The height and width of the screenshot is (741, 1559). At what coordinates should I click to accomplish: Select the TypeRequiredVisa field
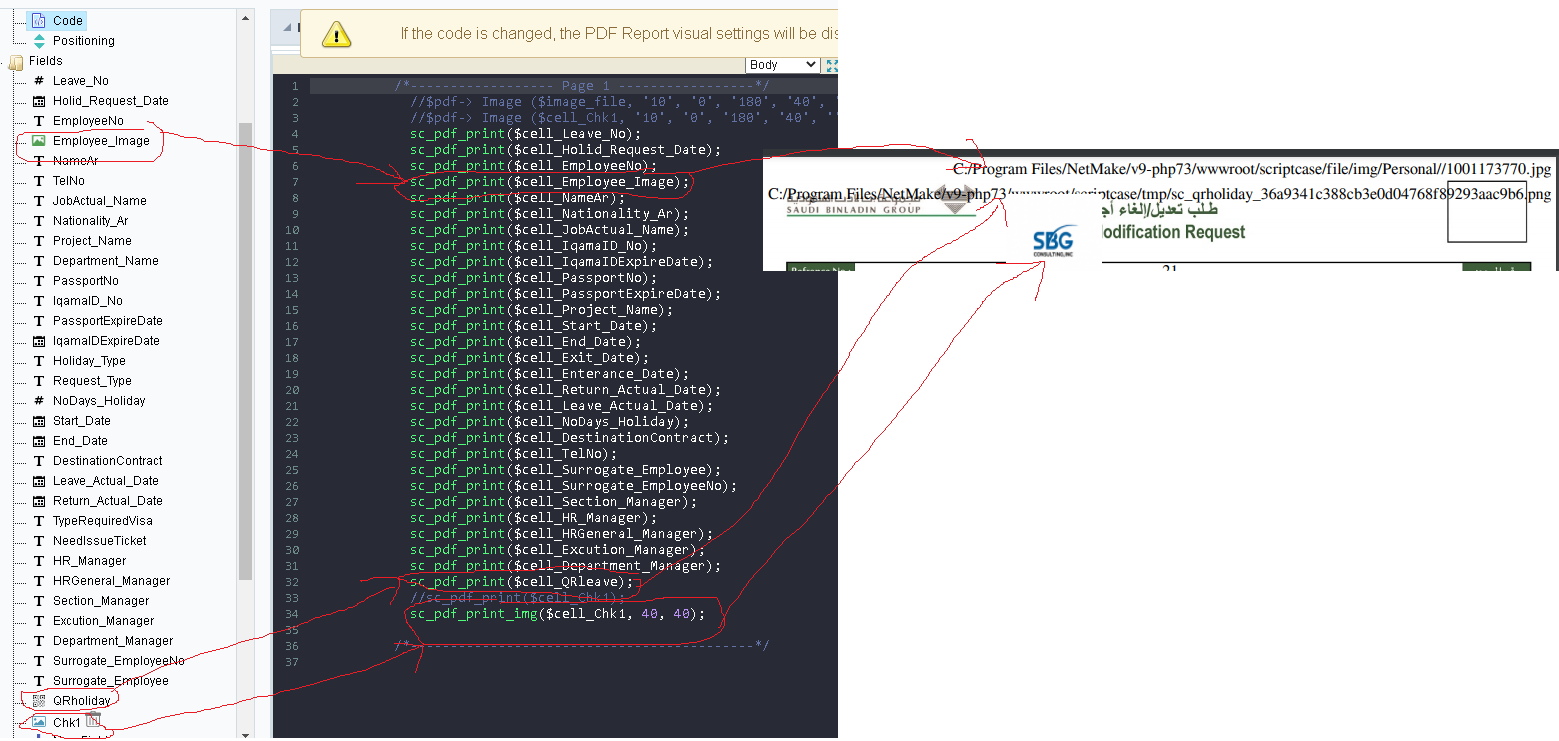(103, 521)
